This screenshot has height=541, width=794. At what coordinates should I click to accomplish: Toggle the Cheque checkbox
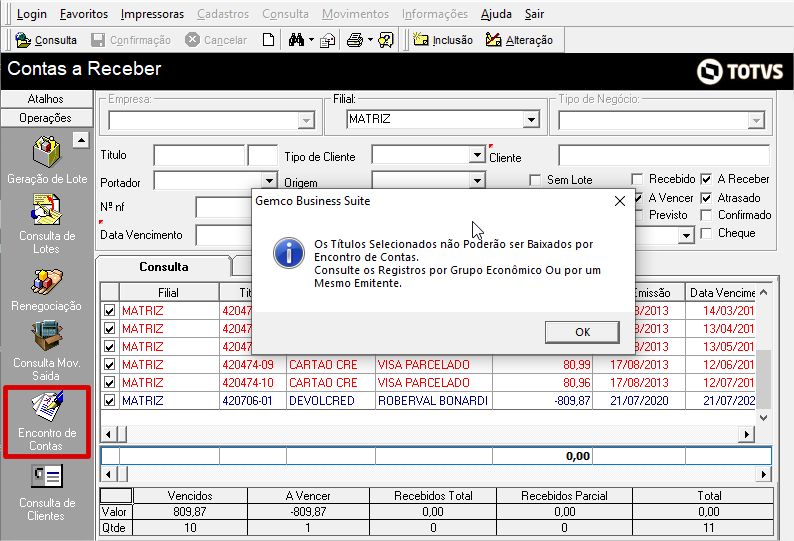click(706, 234)
